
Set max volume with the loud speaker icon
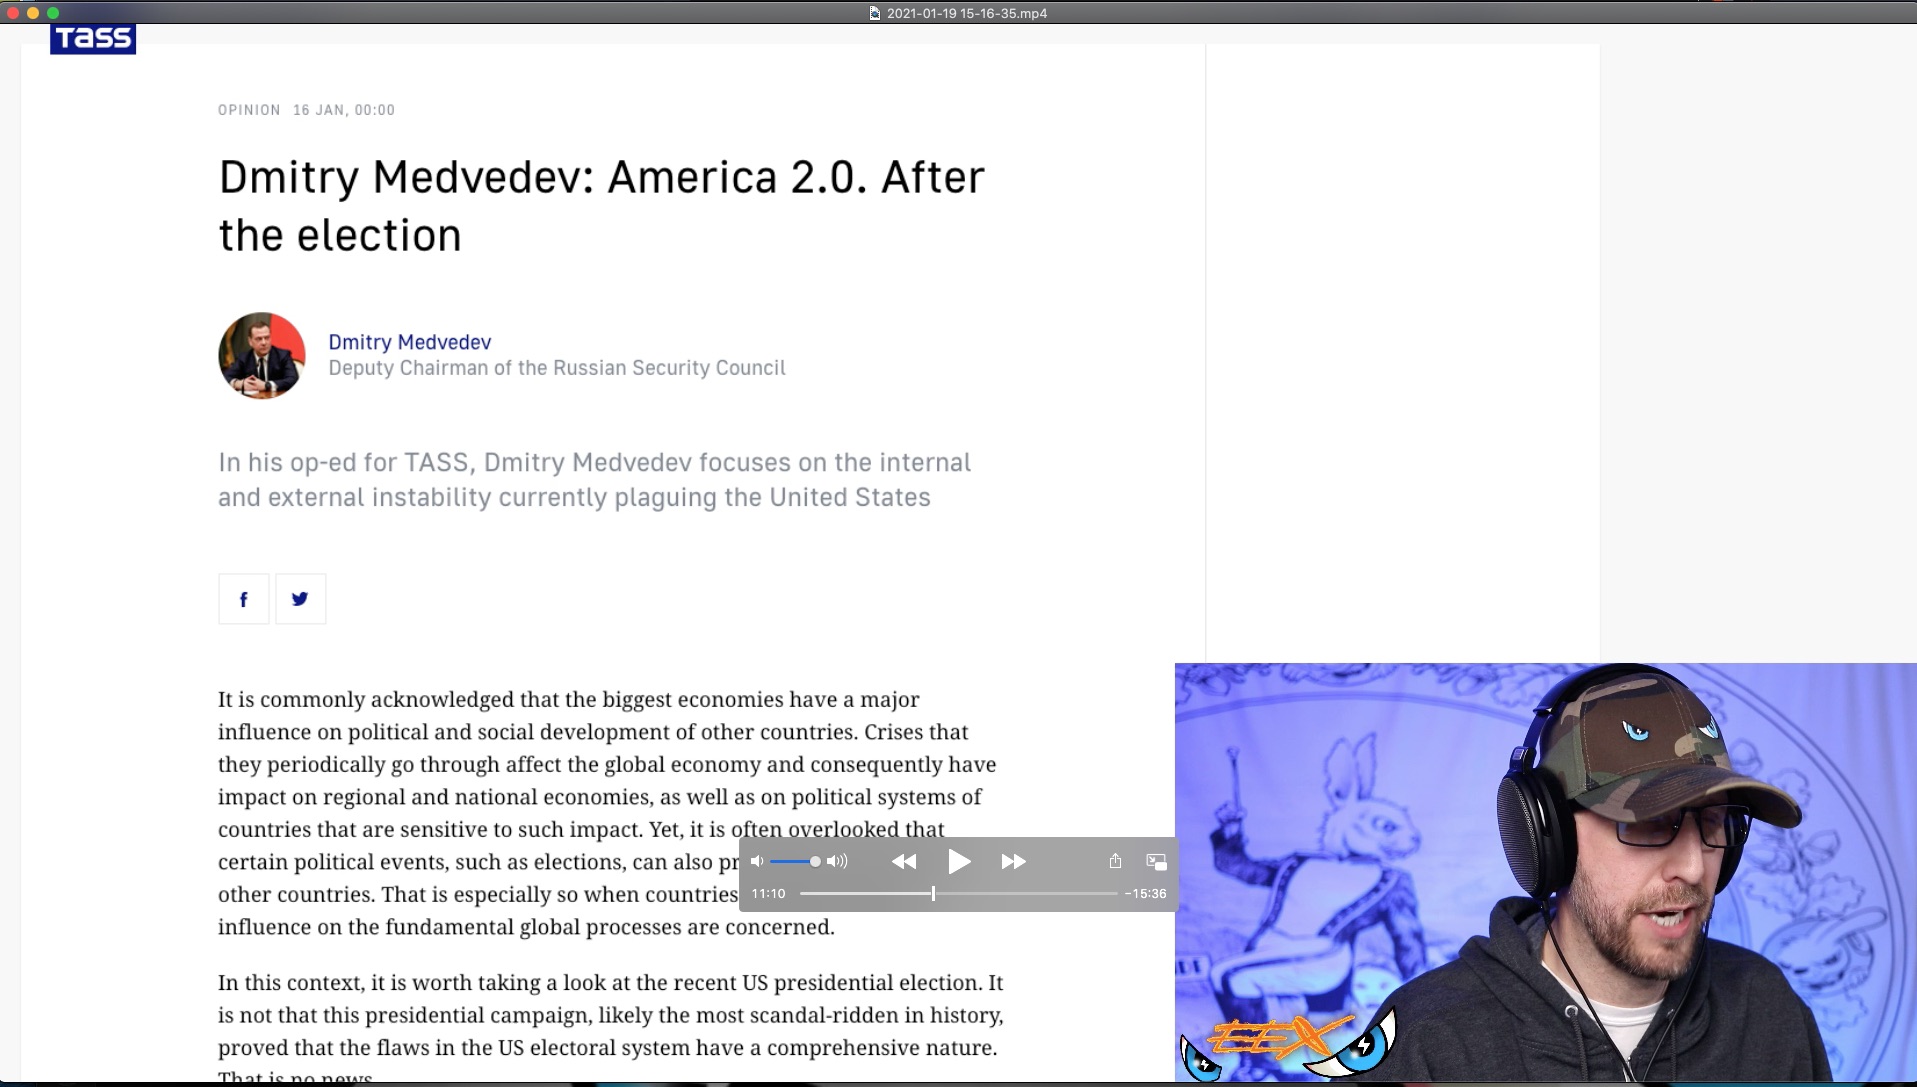click(x=837, y=861)
